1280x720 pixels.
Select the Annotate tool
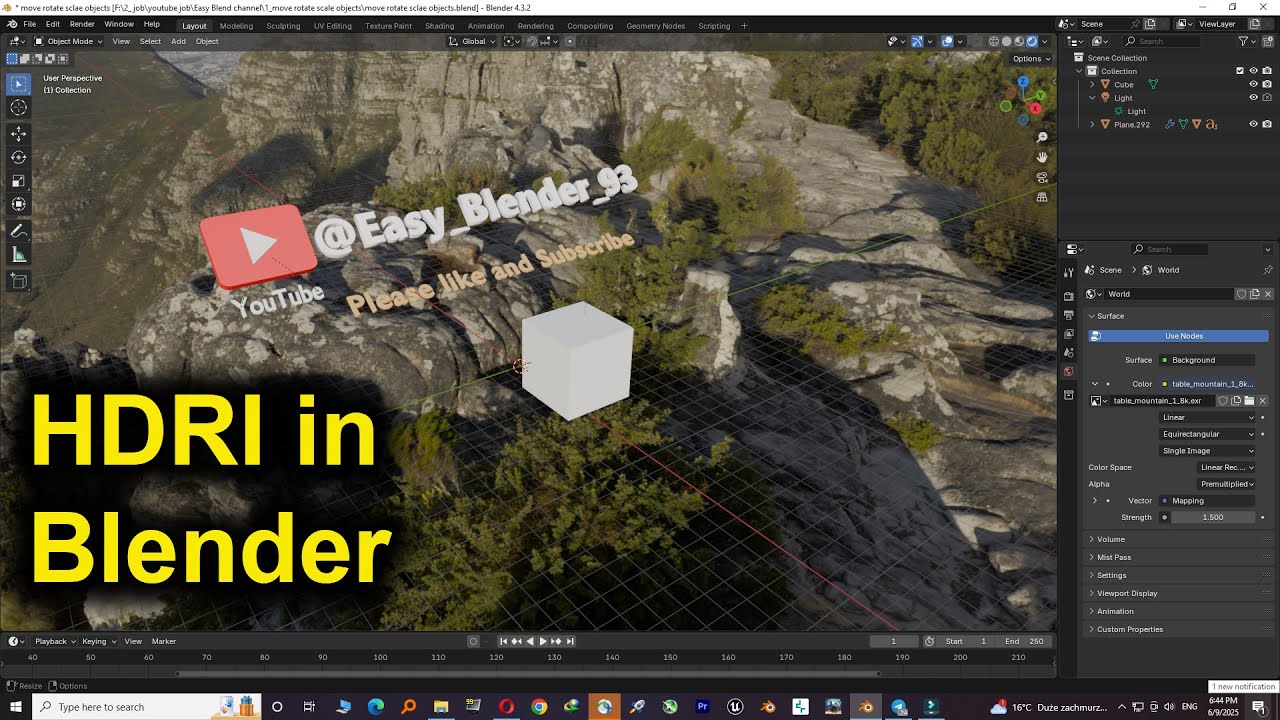[x=19, y=231]
